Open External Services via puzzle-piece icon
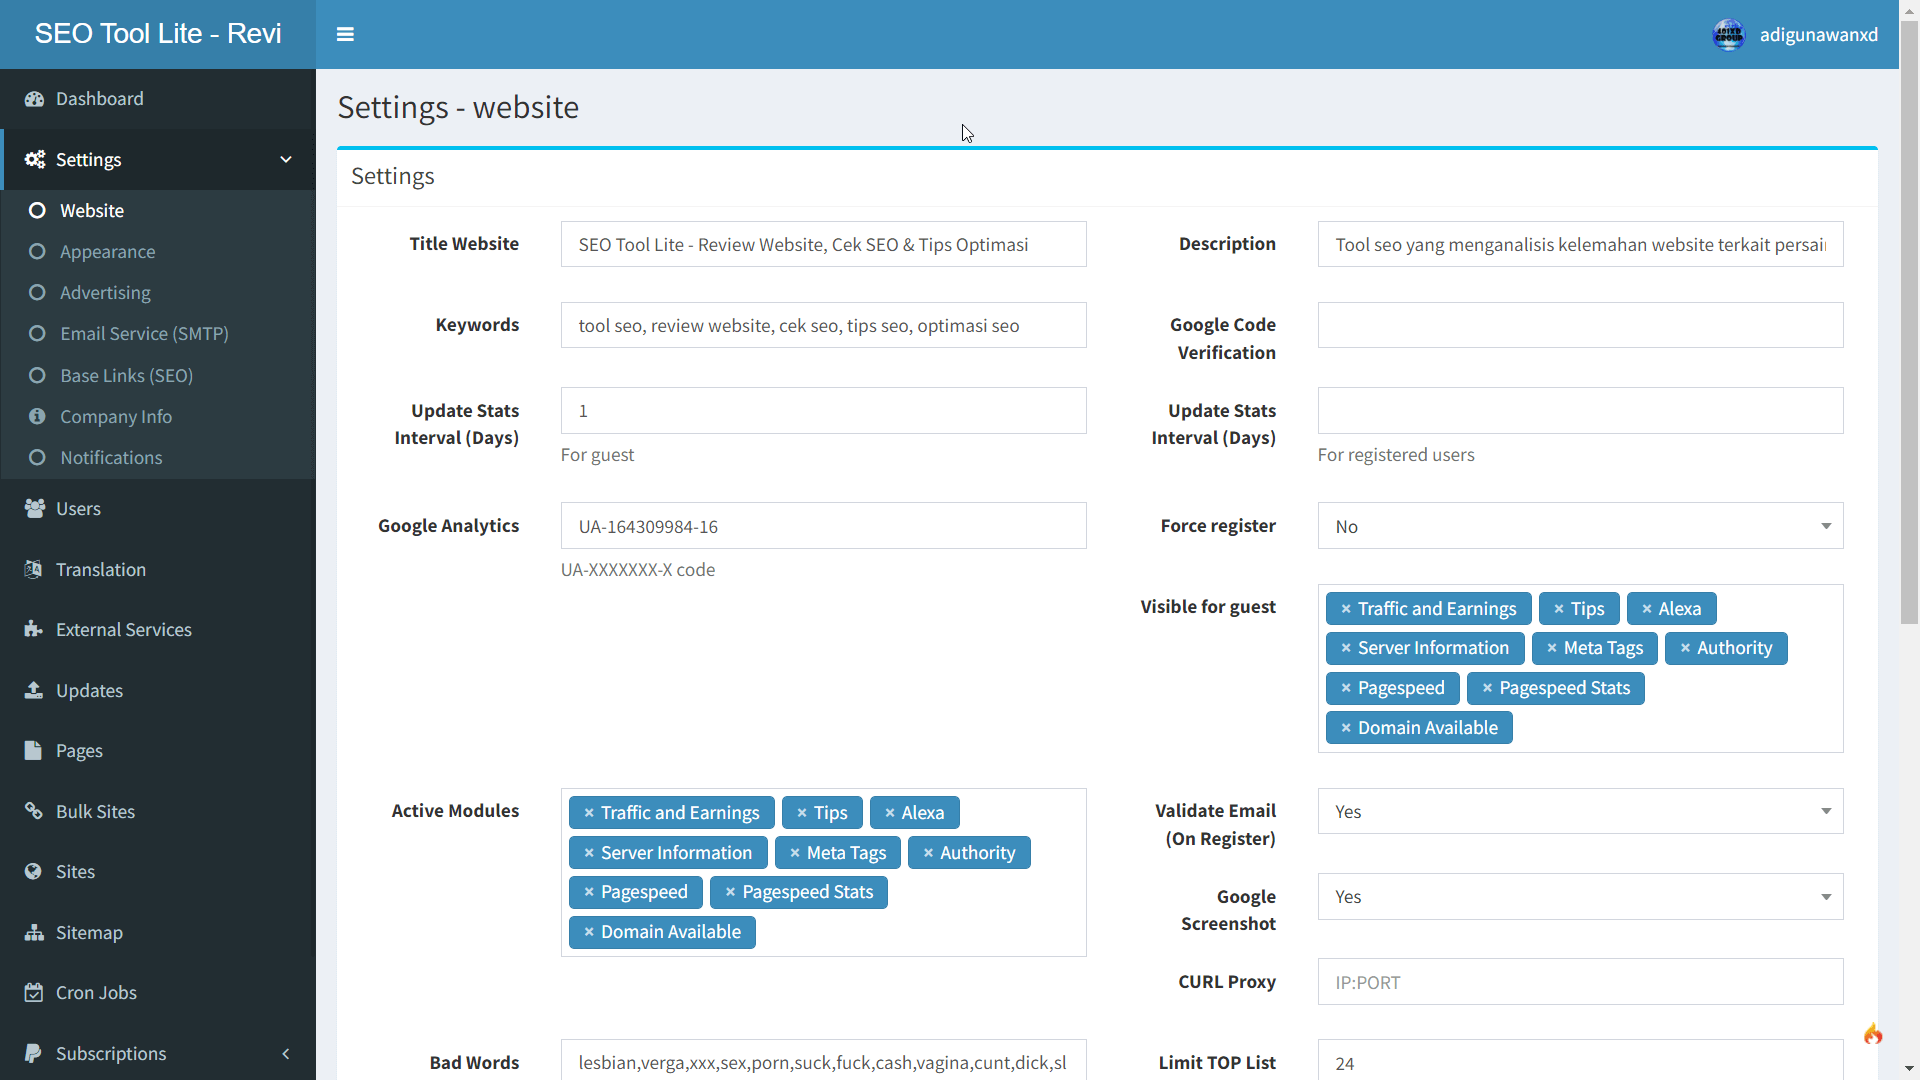 click(35, 629)
